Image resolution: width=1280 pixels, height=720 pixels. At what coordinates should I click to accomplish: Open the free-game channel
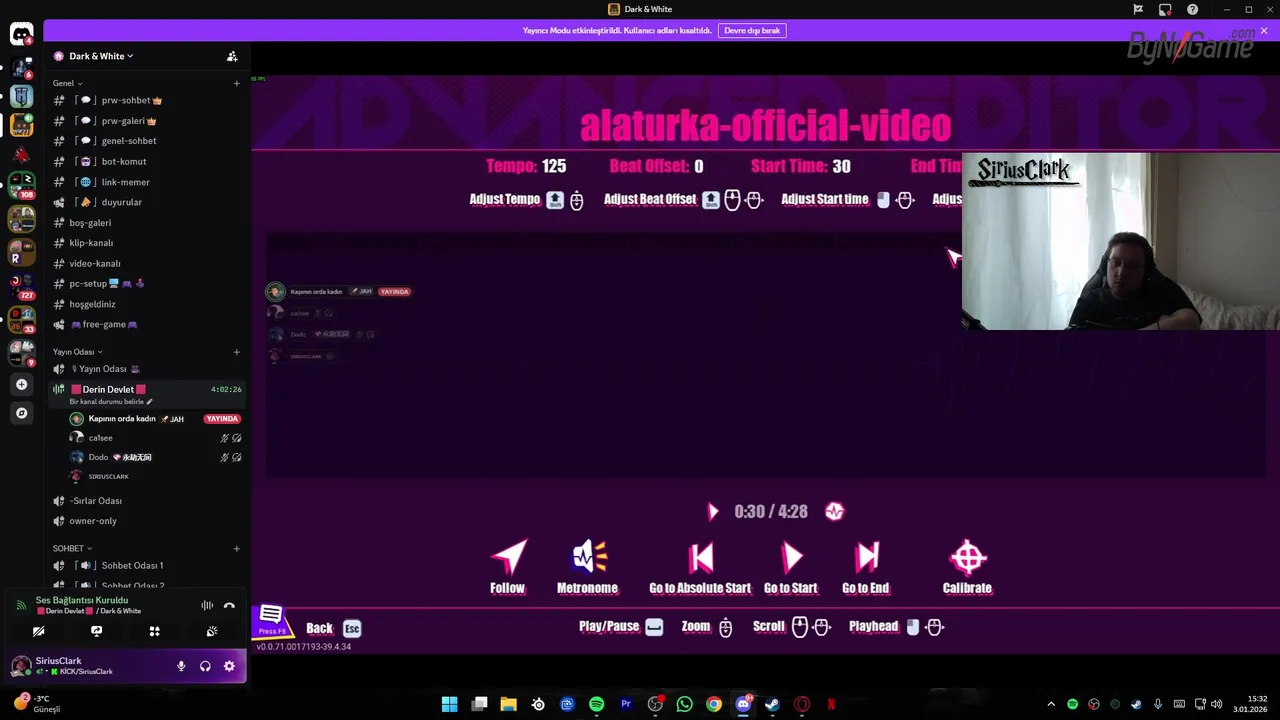click(x=147, y=324)
